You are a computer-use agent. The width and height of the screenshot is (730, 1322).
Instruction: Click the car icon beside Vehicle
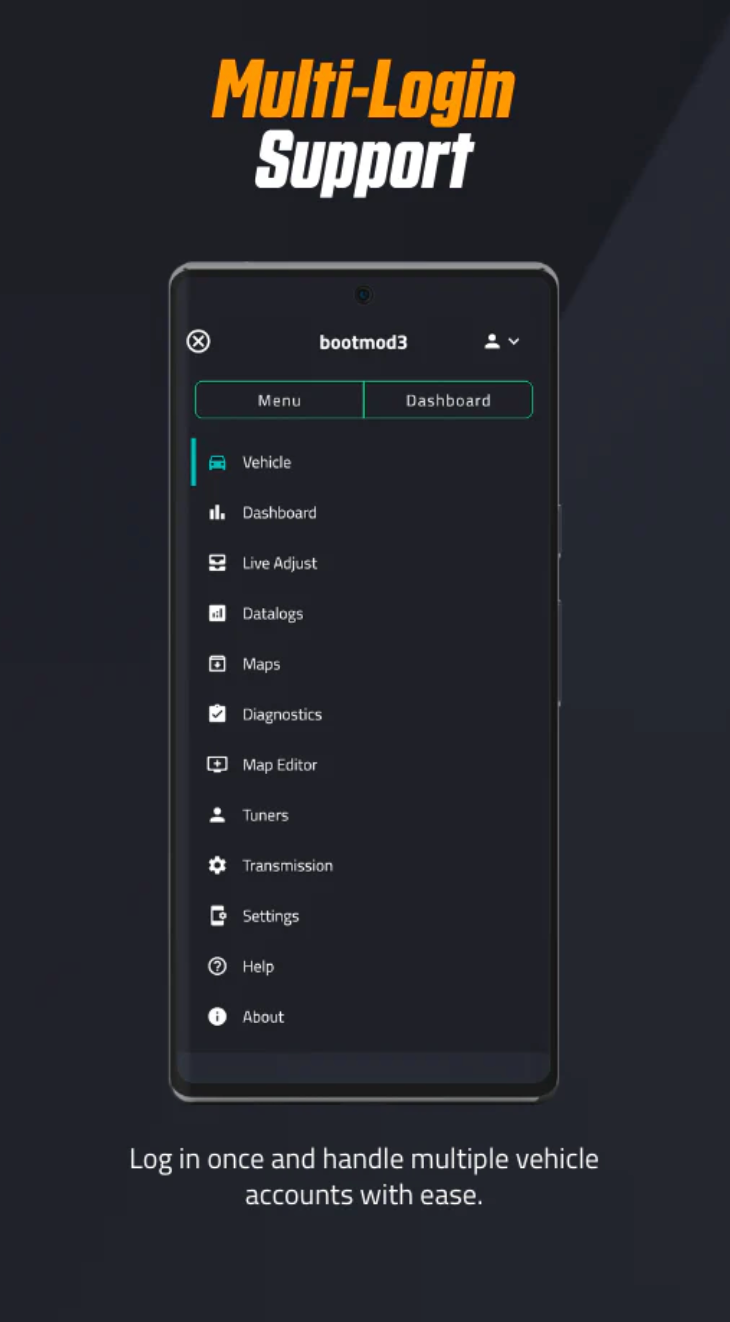[217, 462]
